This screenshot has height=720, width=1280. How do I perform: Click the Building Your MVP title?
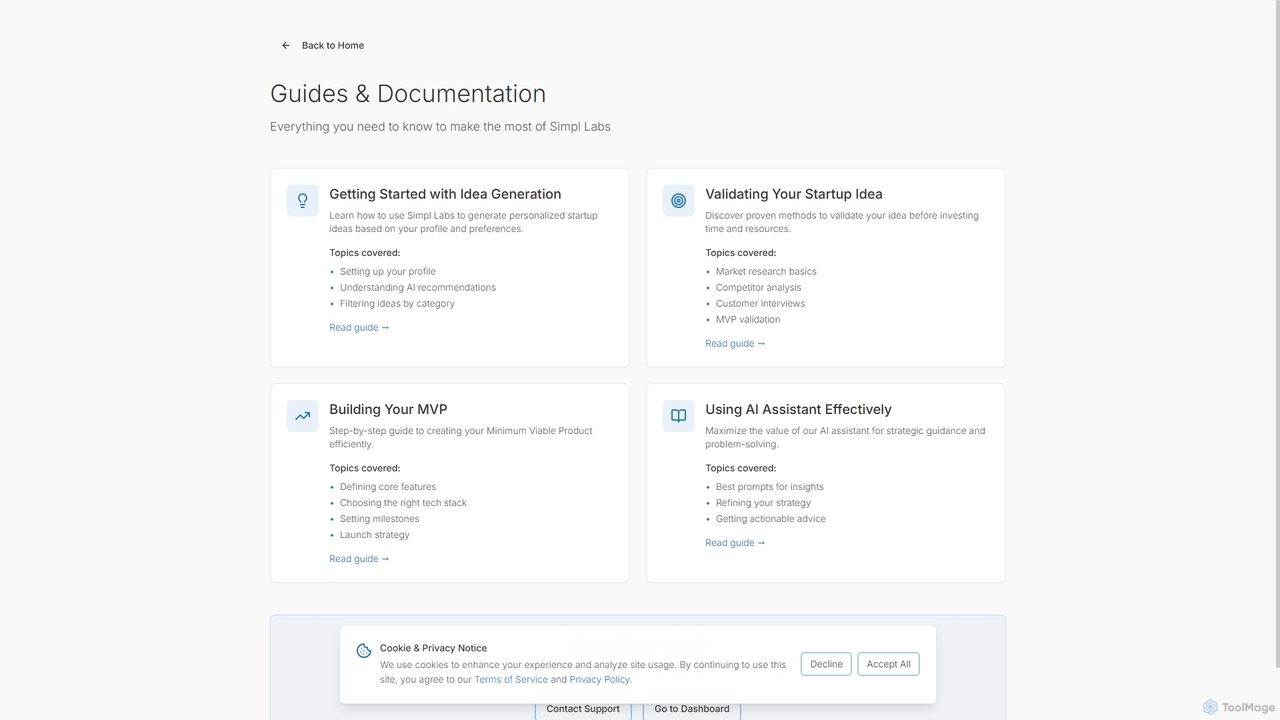pos(388,409)
